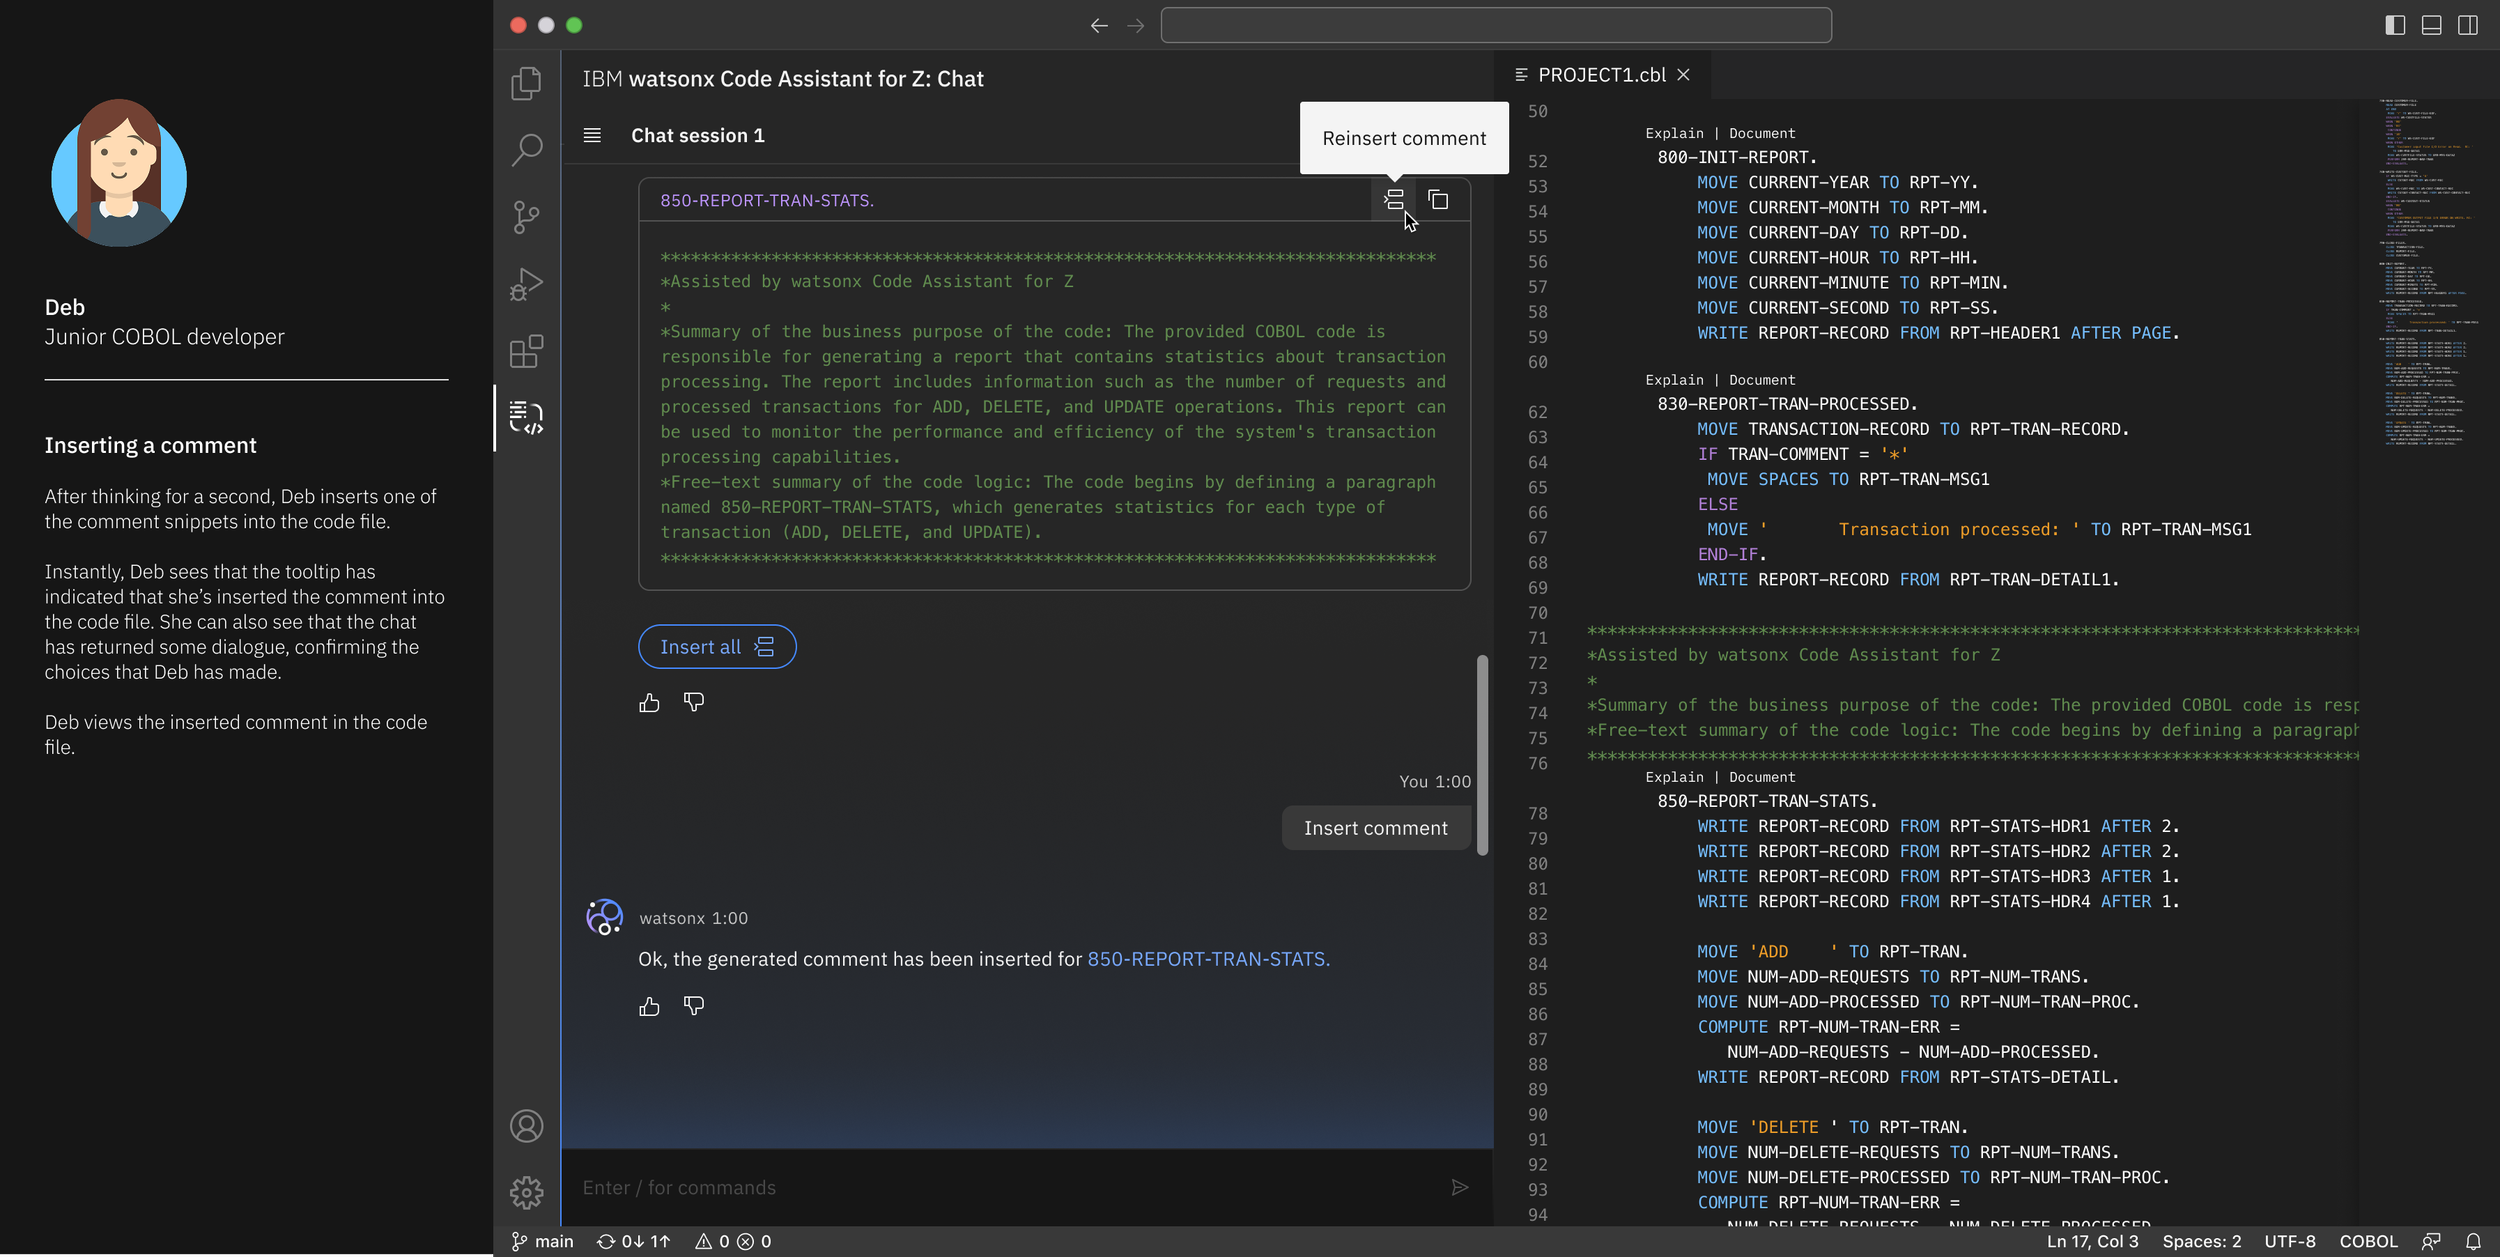Close the PROJECT1.cbl tab
The width and height of the screenshot is (2500, 1257).
pyautogui.click(x=1684, y=75)
